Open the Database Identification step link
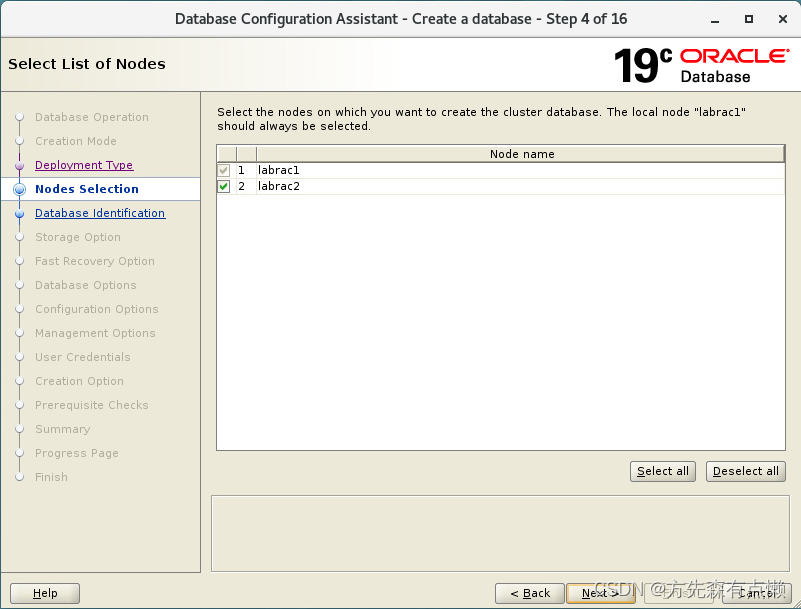Image resolution: width=801 pixels, height=609 pixels. coord(100,213)
